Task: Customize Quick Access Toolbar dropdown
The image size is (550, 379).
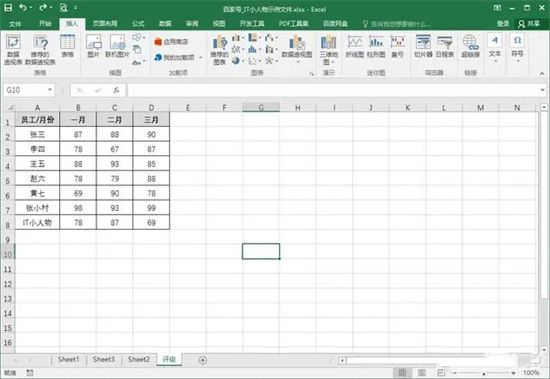Action: (x=76, y=7)
